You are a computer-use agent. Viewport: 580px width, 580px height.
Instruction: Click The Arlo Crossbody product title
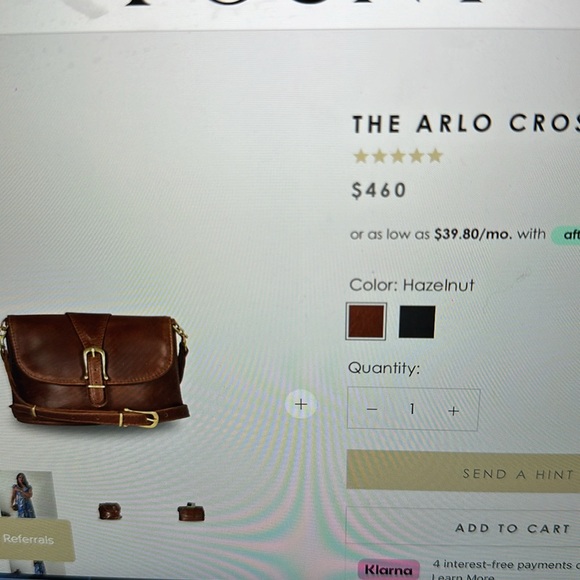tap(466, 124)
